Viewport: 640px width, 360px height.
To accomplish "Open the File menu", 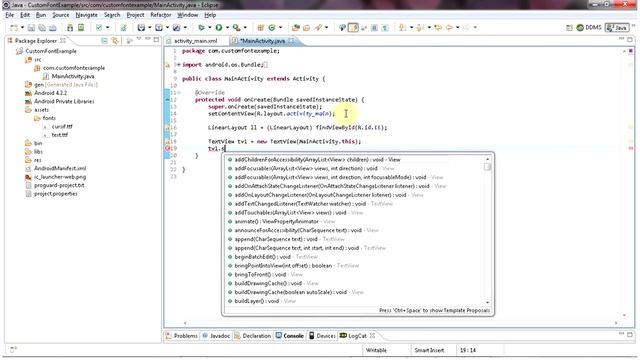I will point(9,15).
